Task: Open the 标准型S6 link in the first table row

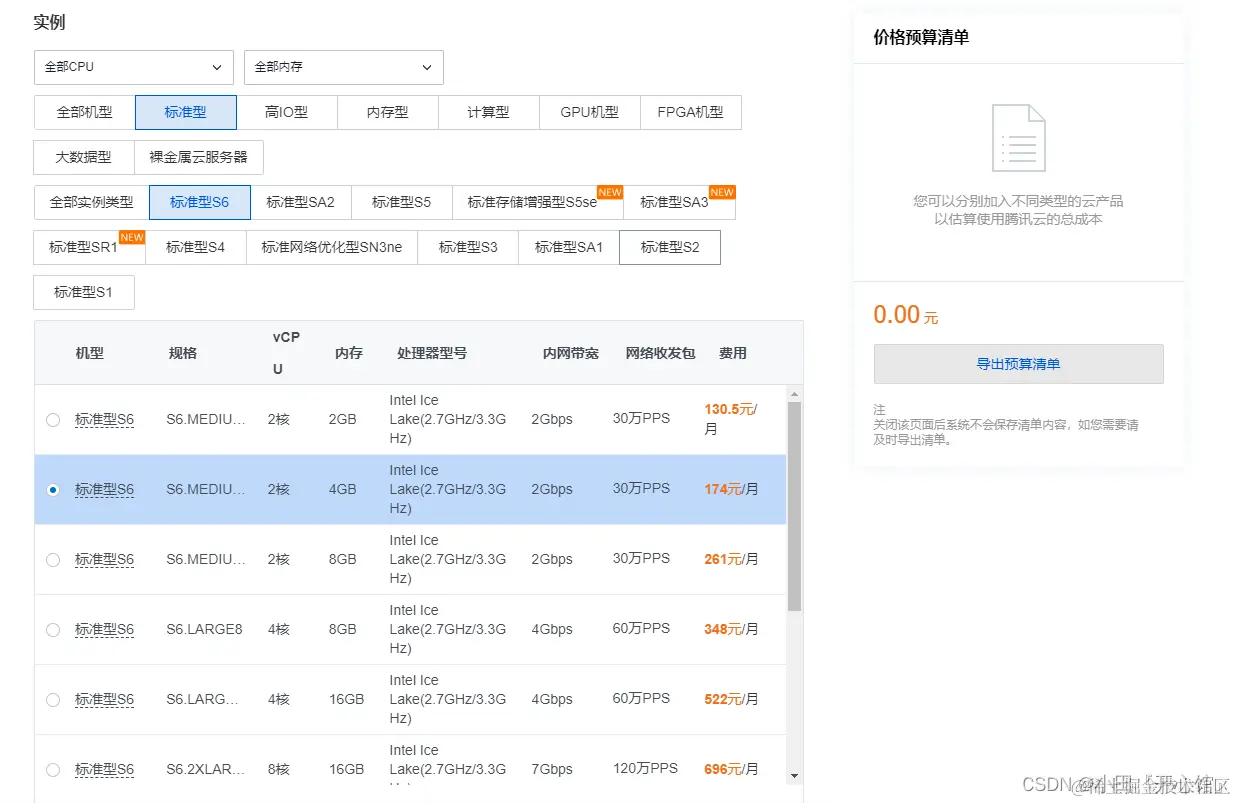Action: pyautogui.click(x=104, y=420)
